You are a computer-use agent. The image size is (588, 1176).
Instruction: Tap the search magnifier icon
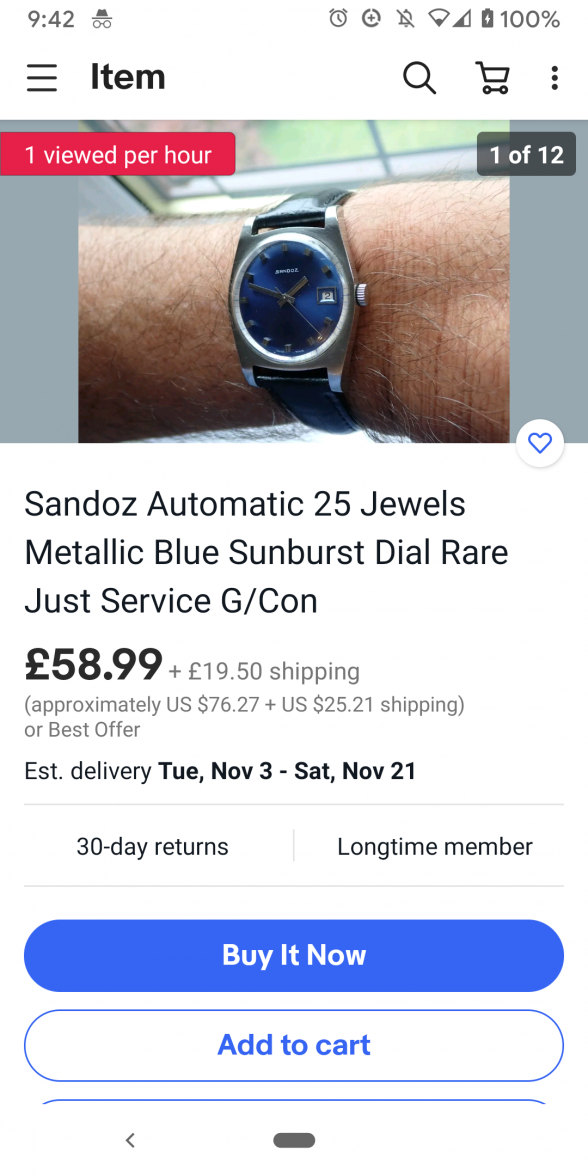(x=419, y=77)
